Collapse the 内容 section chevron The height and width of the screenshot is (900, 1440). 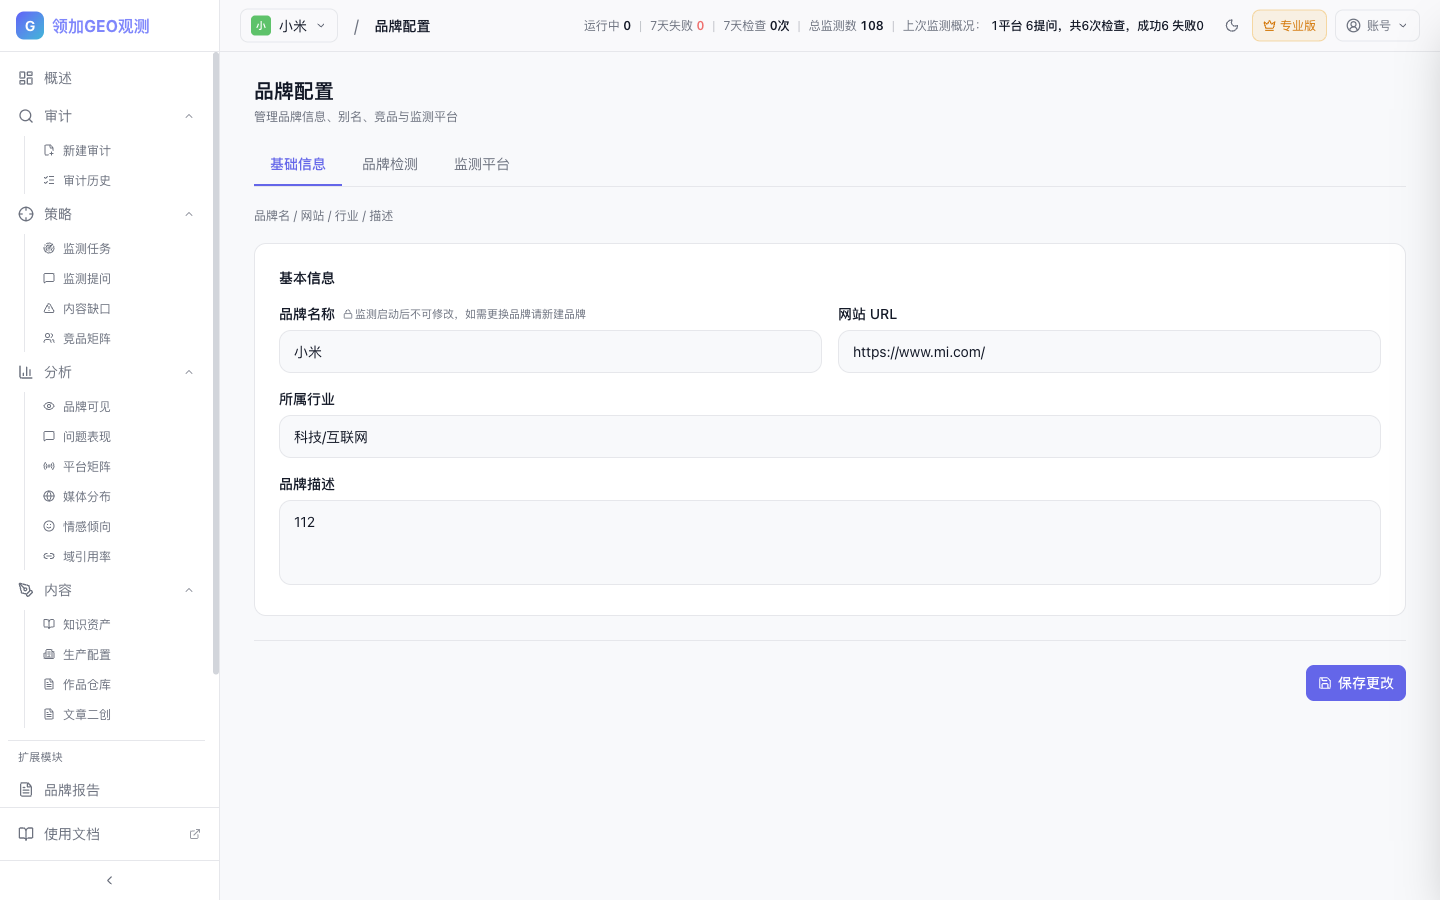pyautogui.click(x=189, y=590)
